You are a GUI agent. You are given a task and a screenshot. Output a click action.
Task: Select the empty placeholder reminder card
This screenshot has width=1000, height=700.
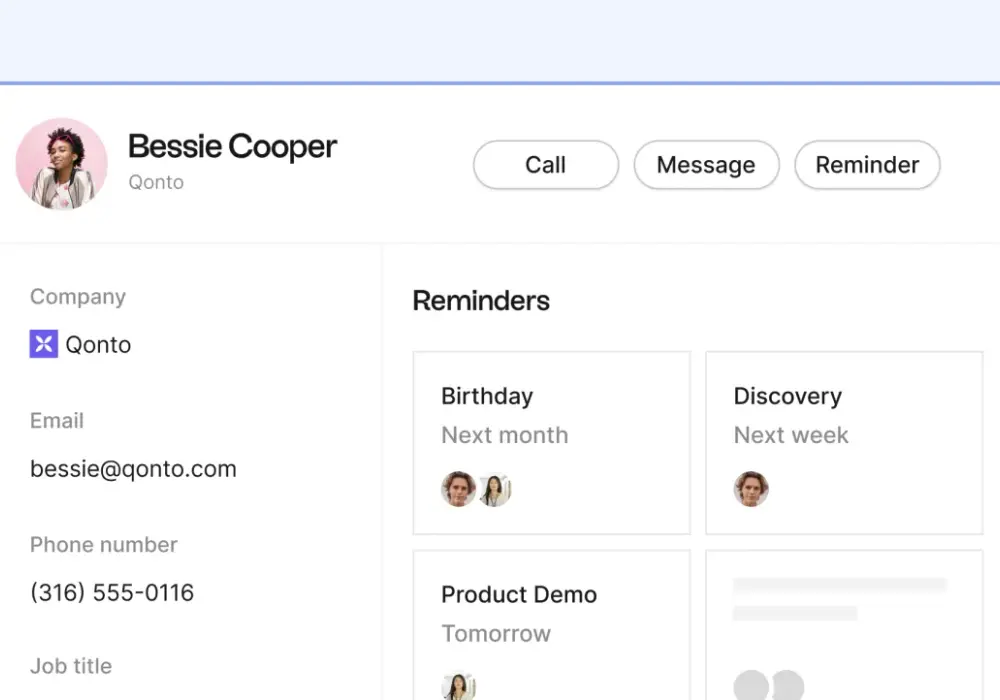pyautogui.click(x=844, y=625)
